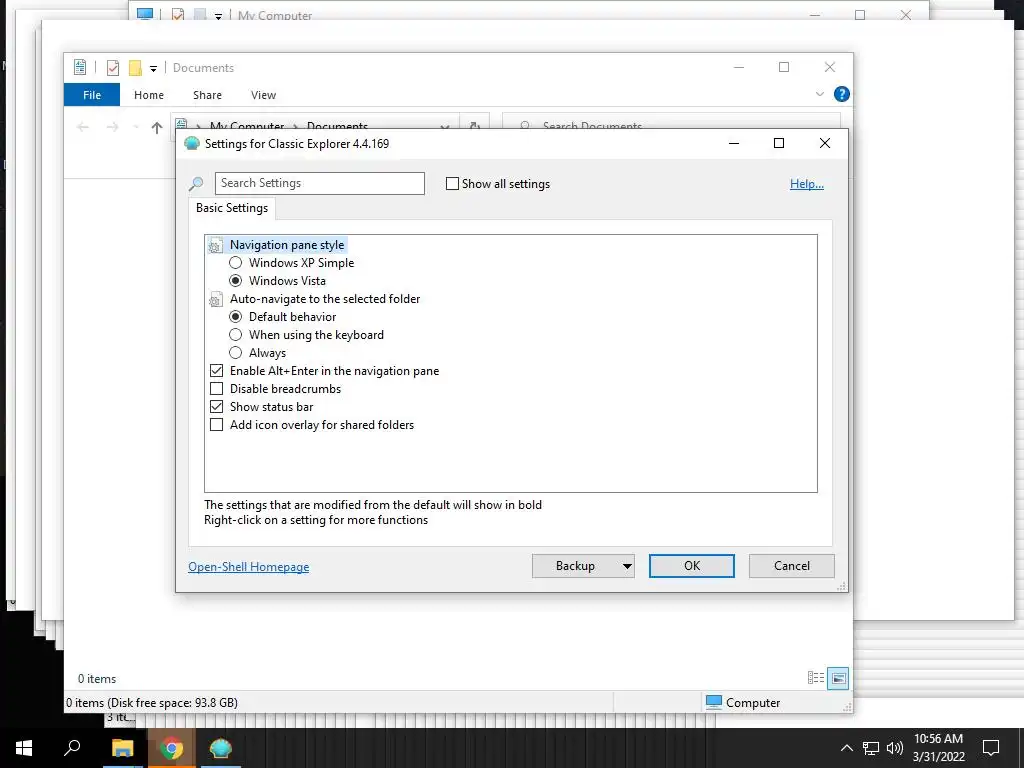The image size is (1024, 768).
Task: Open the Backup button dropdown arrow
Action: click(626, 566)
